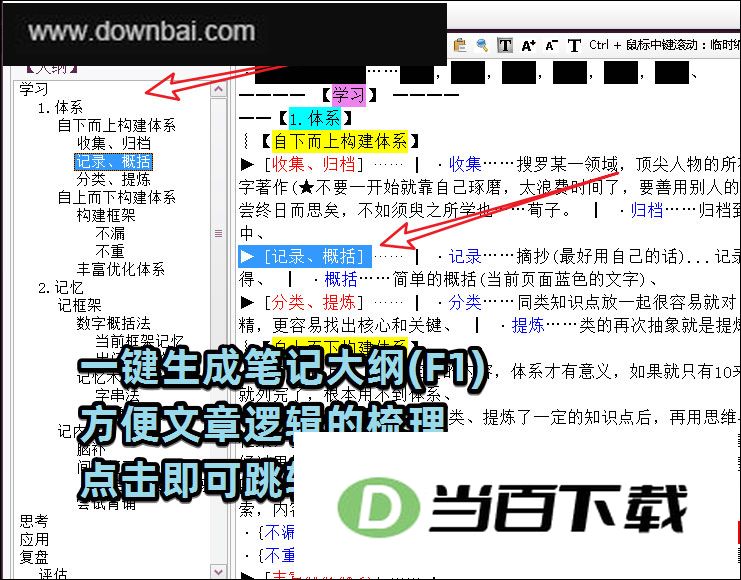
Task: Select 复盘 in outline tree
Action: point(34,557)
